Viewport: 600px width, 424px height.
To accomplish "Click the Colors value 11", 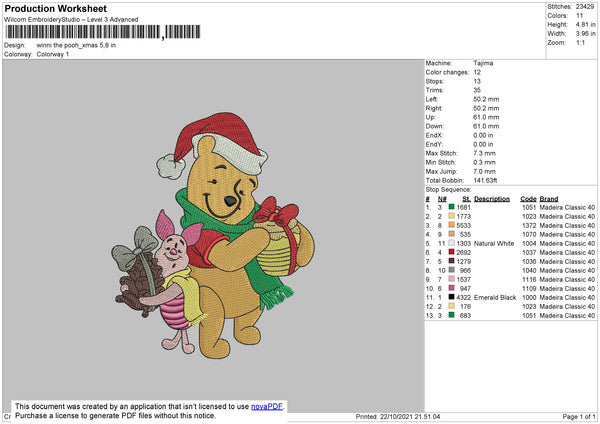I will tap(579, 16).
